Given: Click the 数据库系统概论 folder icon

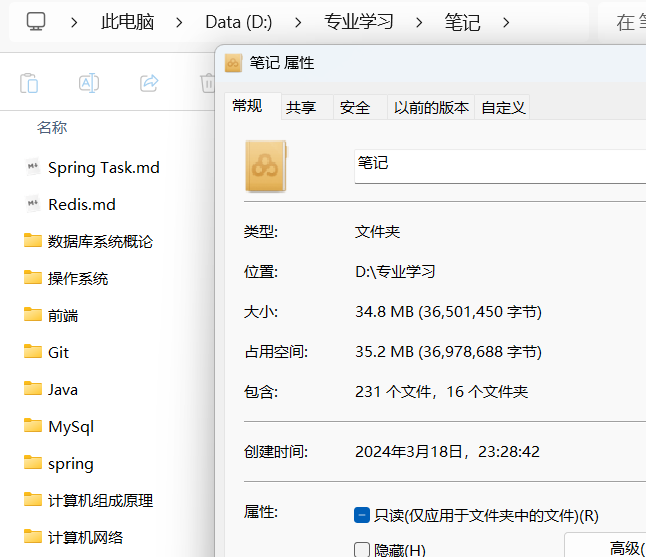Looking at the screenshot, I should 33,241.
